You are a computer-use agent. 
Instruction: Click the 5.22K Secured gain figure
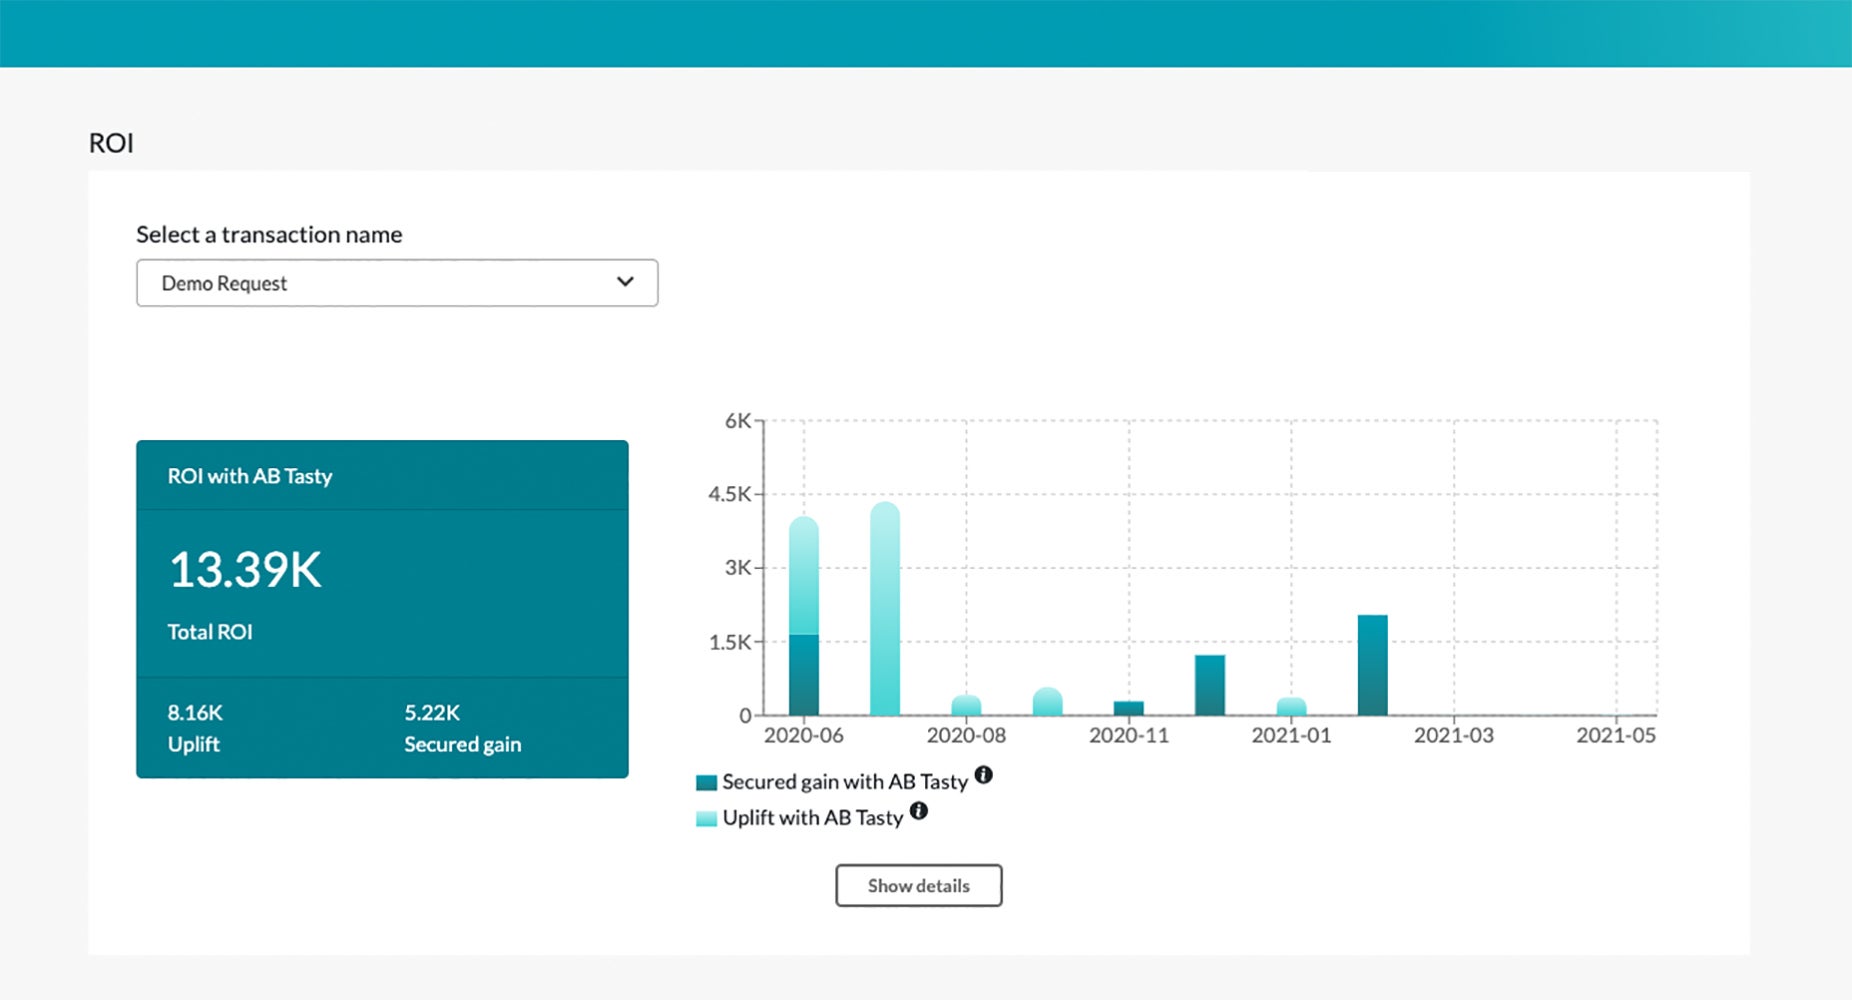pyautogui.click(x=432, y=713)
